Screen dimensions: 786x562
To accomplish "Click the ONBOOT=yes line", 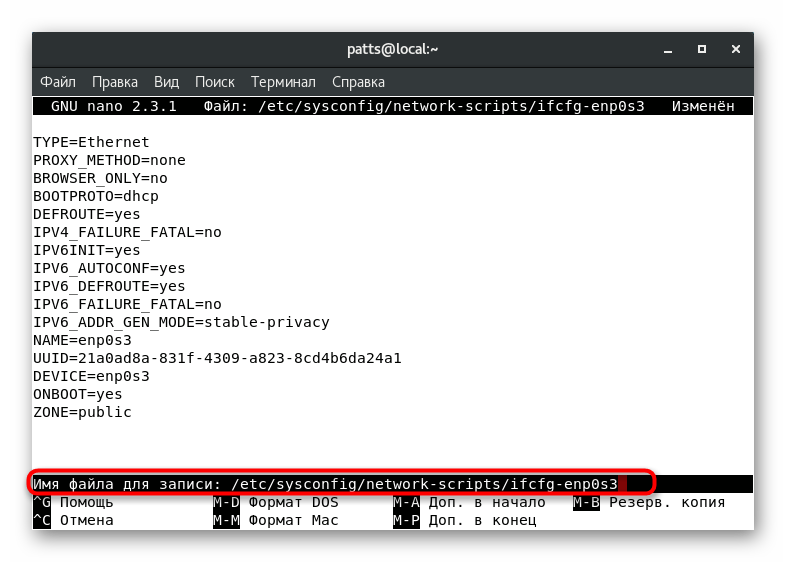I will (78, 395).
